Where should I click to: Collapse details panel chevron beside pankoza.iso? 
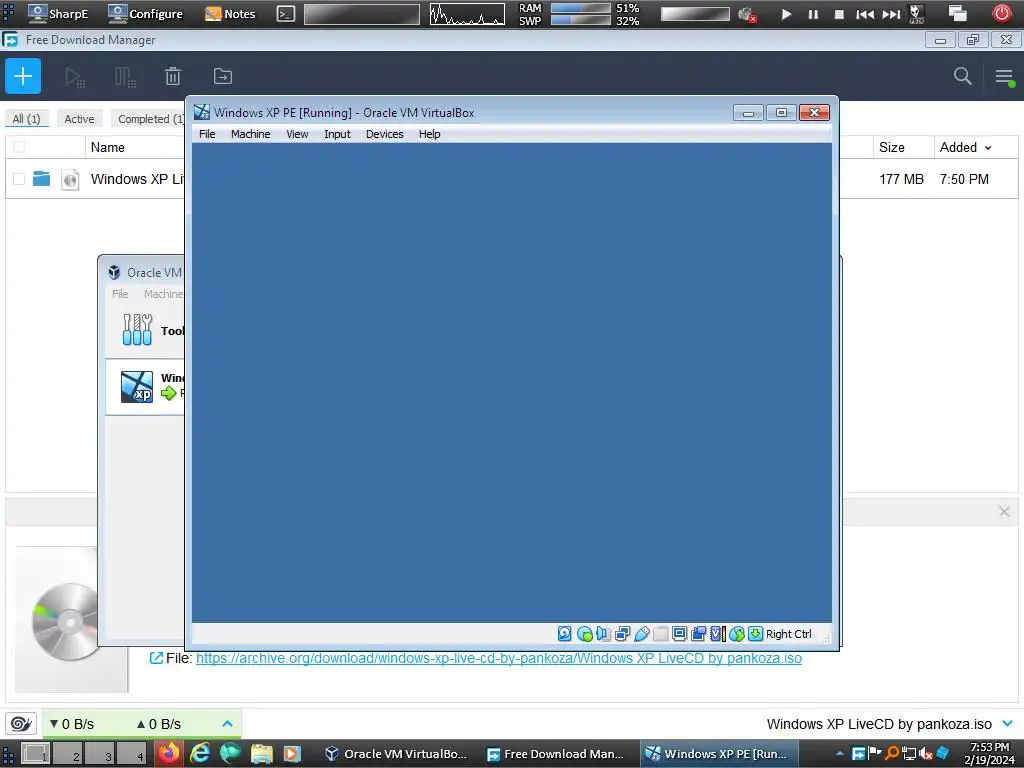pos(1008,724)
